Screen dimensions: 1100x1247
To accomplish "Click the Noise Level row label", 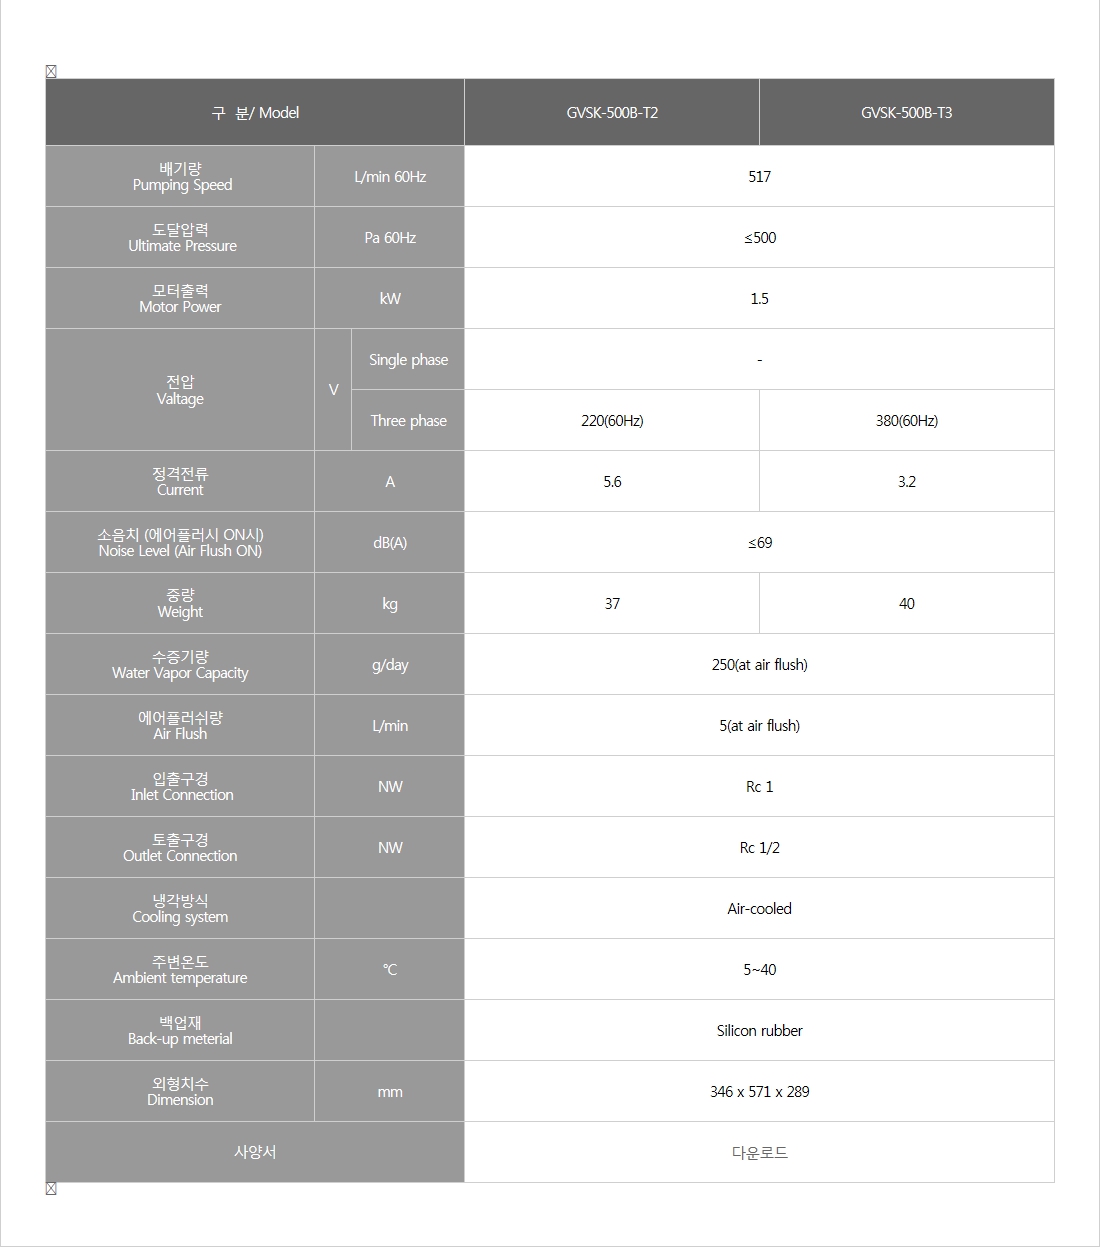I will [x=181, y=543].
